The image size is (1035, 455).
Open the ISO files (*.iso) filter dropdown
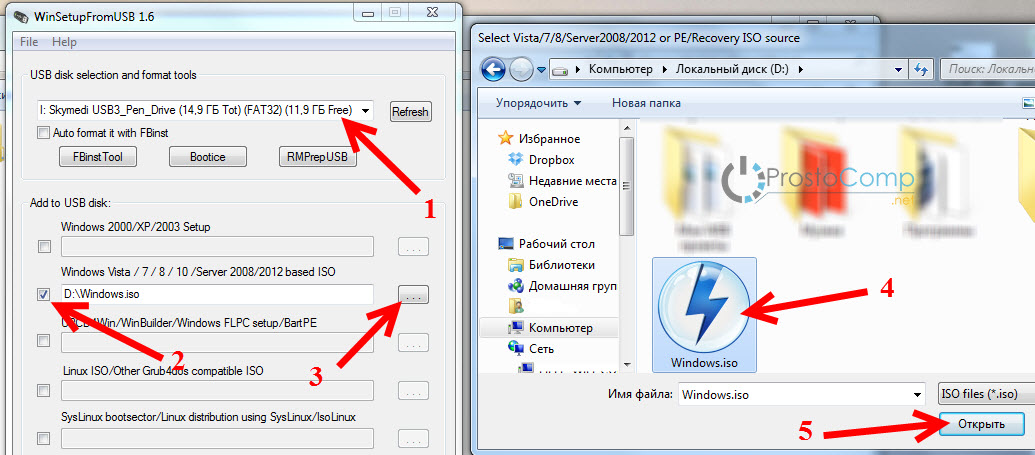click(x=986, y=394)
